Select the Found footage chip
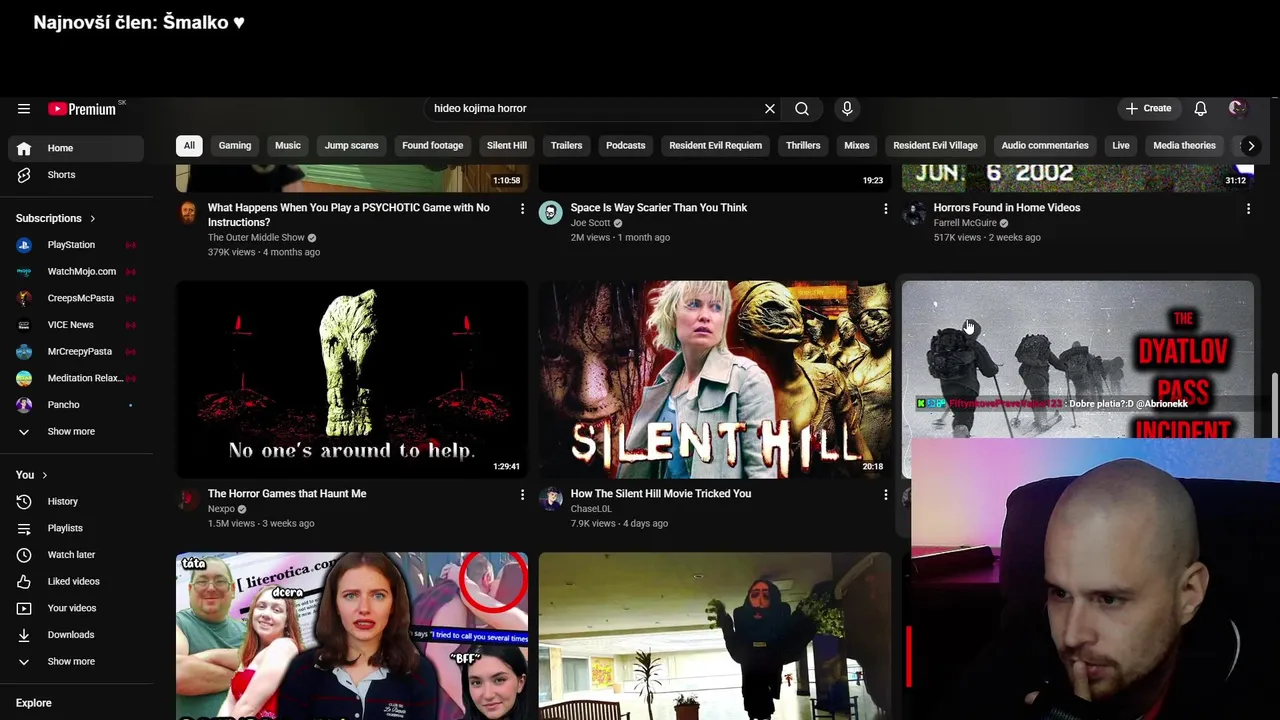Screen dimensions: 1280x720 pyautogui.click(x=433, y=146)
